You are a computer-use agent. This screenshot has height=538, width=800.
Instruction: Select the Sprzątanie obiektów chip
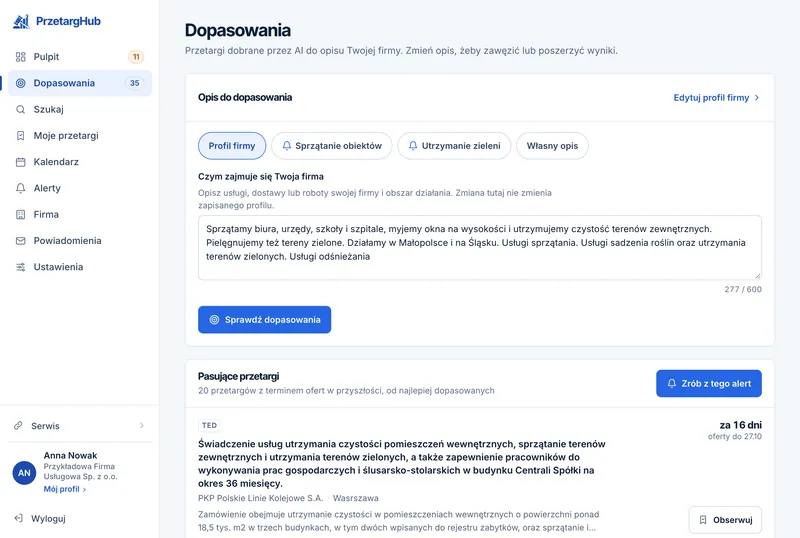pyautogui.click(x=332, y=145)
